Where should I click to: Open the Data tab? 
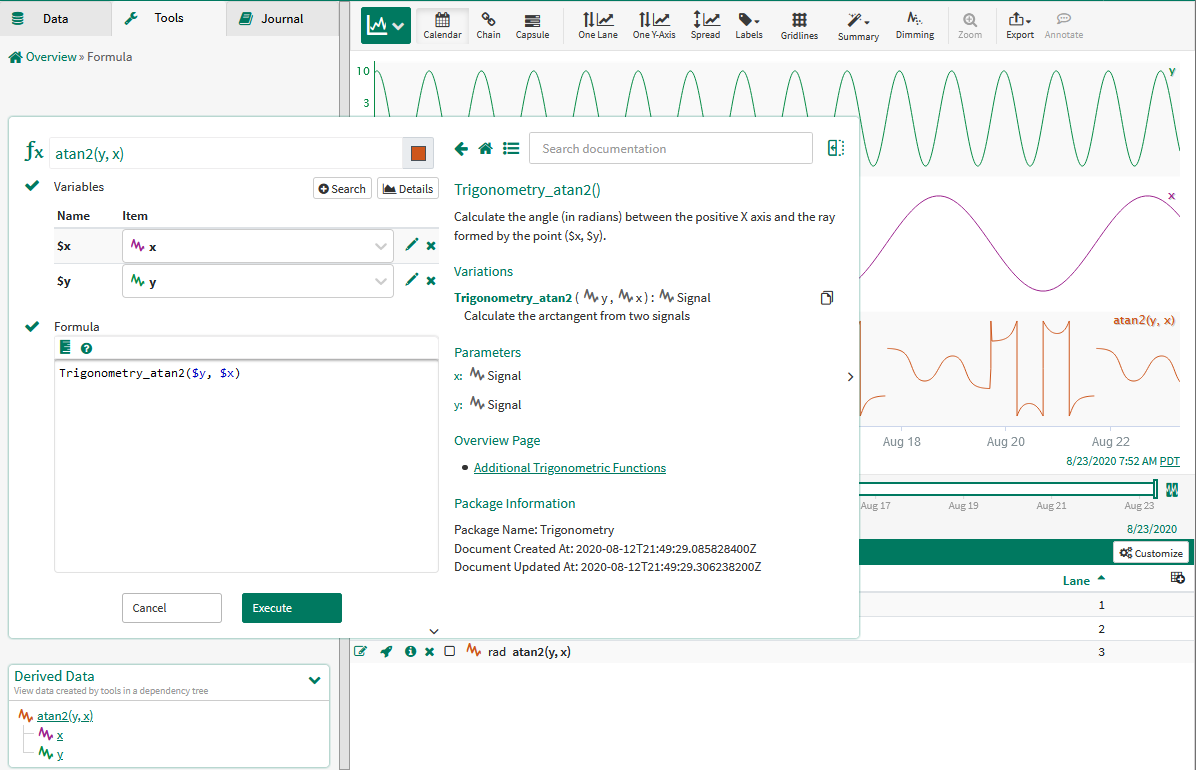56,17
